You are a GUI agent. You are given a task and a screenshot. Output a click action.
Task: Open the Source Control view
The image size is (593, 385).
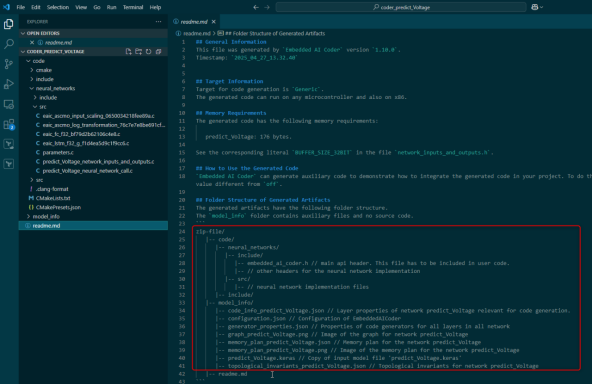click(x=8, y=64)
